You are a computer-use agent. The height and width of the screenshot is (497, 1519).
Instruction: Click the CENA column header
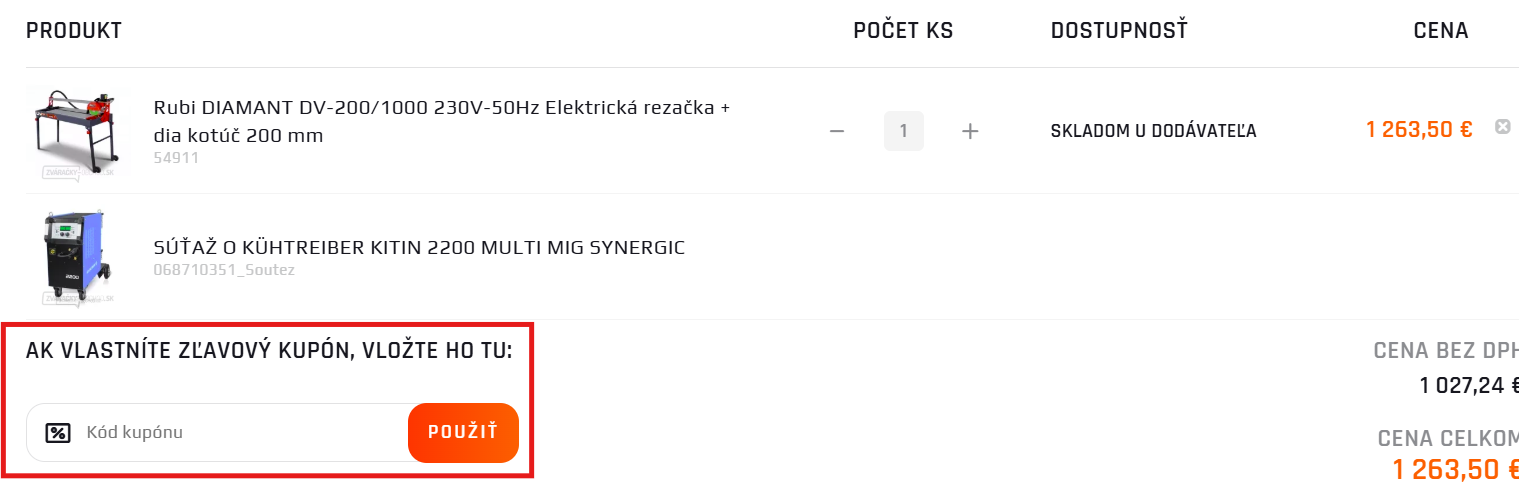pos(1440,31)
